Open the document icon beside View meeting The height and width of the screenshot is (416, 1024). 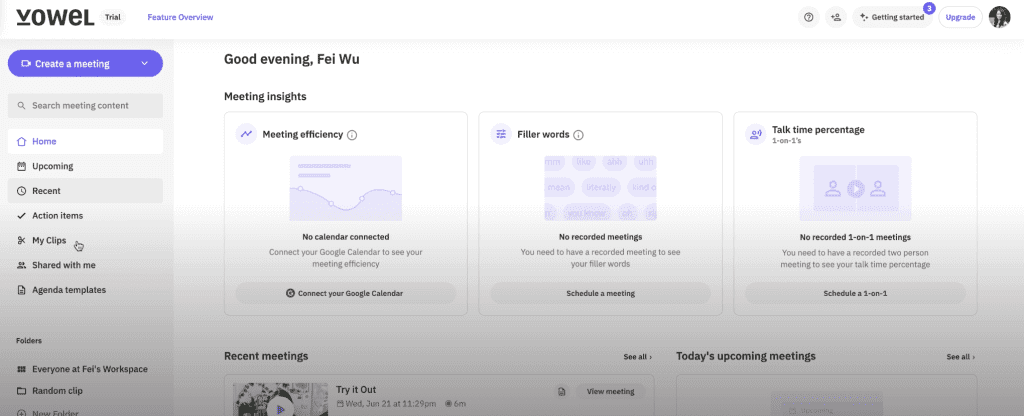[561, 392]
